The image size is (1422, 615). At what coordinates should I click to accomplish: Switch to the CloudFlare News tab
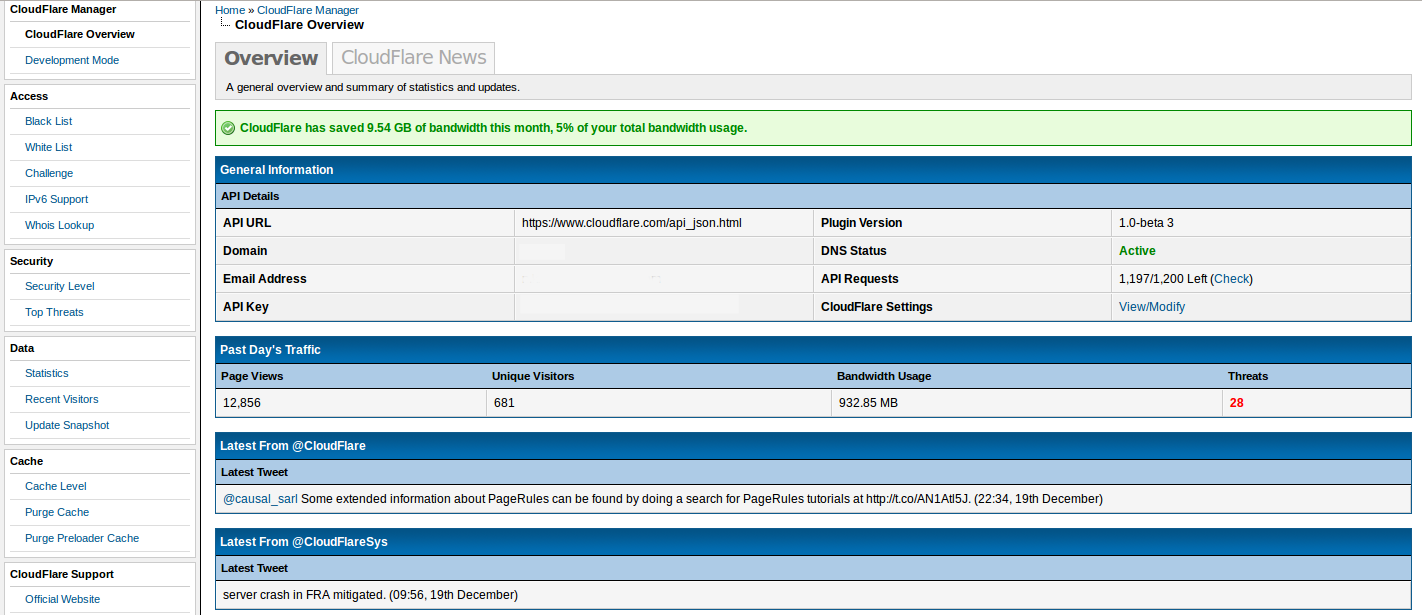coord(413,58)
